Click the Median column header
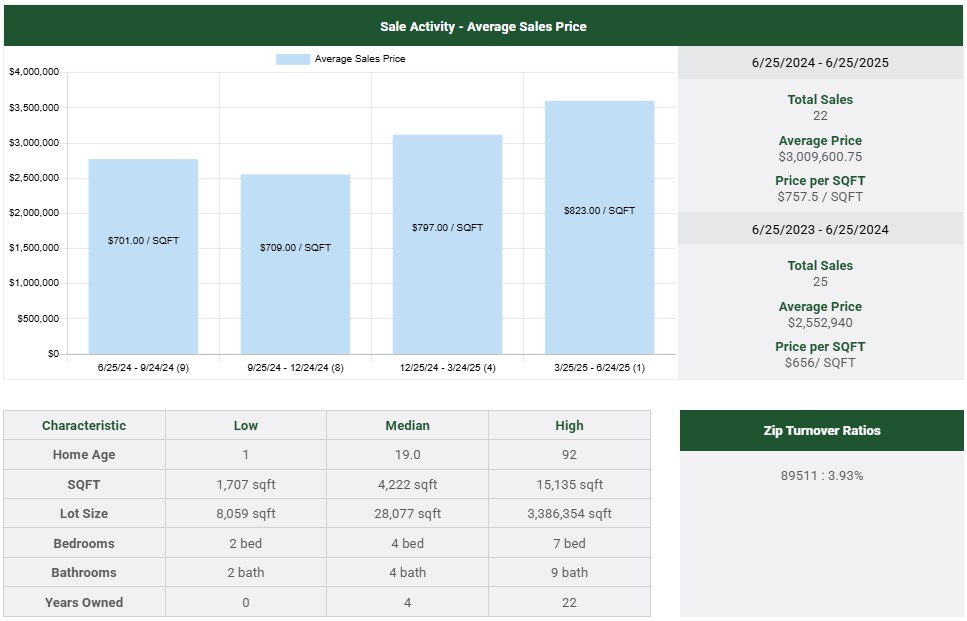Viewport: 967px width, 621px height. [407, 425]
